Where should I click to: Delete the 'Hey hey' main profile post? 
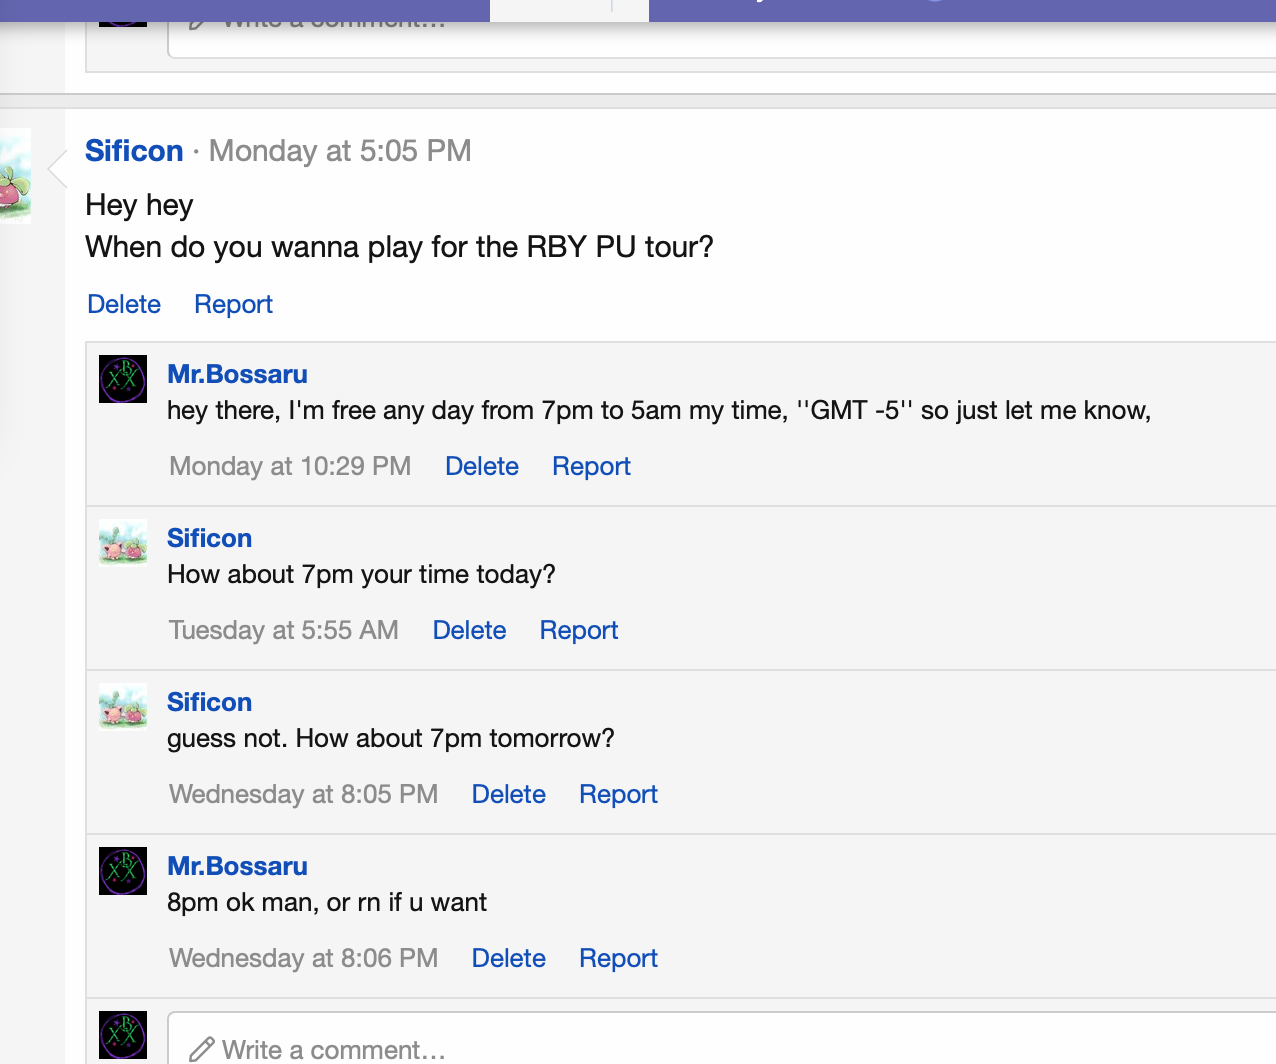124,304
